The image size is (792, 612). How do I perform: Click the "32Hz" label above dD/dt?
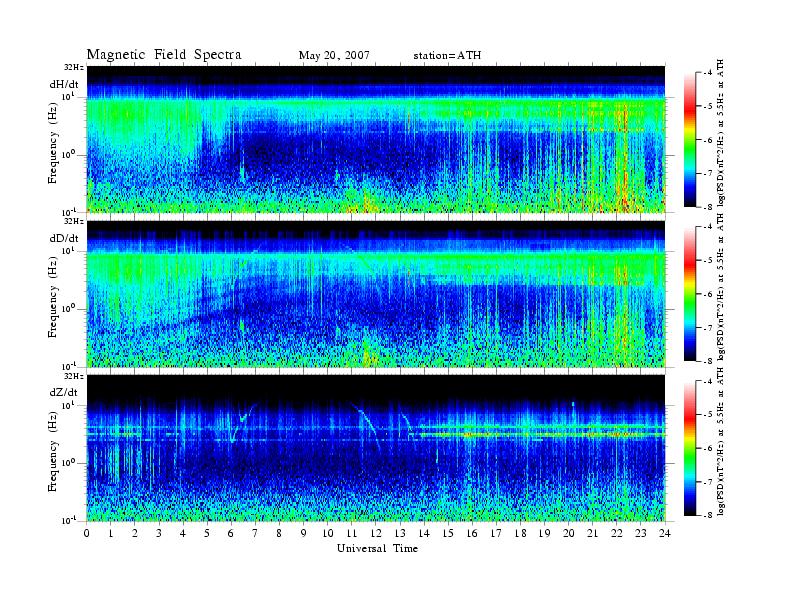pos(74,221)
